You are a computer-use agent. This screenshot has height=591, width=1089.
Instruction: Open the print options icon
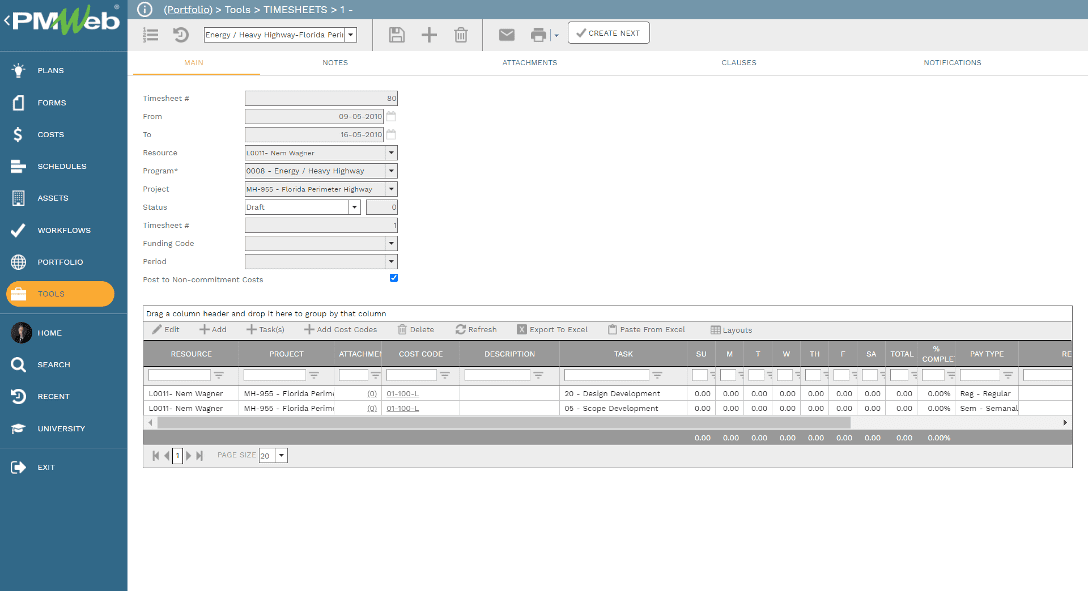pos(537,33)
